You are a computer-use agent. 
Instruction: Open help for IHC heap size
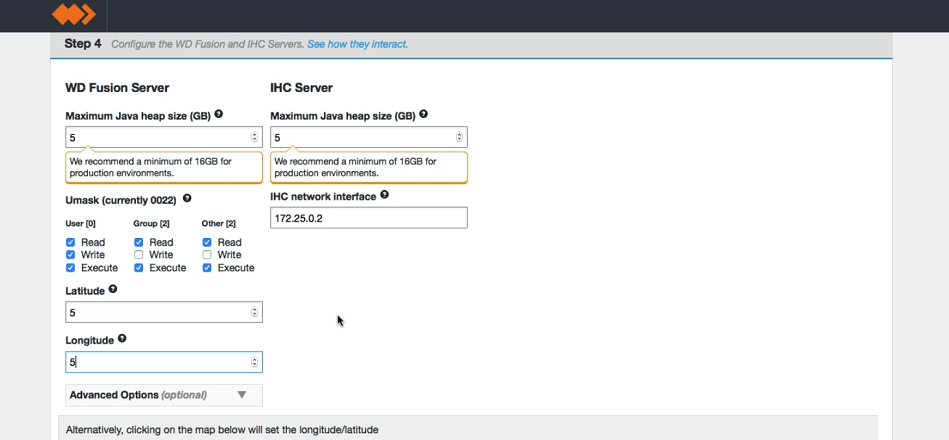[424, 114]
